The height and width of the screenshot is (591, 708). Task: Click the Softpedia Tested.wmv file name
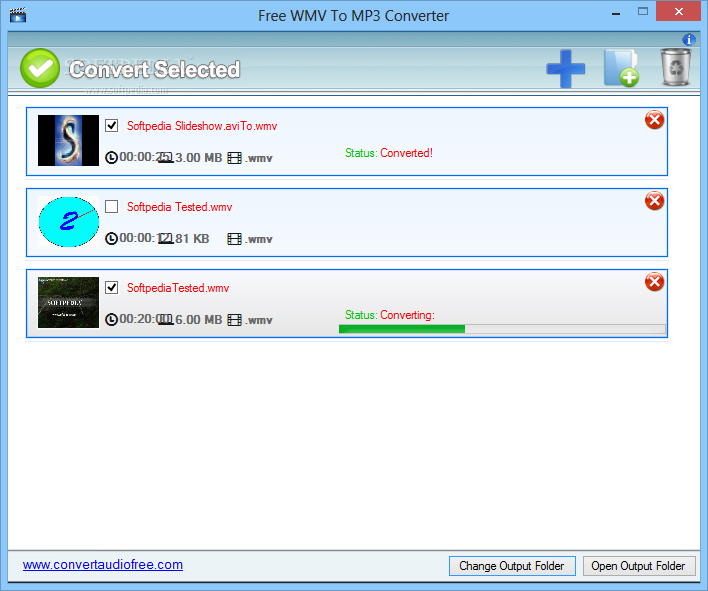coord(179,207)
